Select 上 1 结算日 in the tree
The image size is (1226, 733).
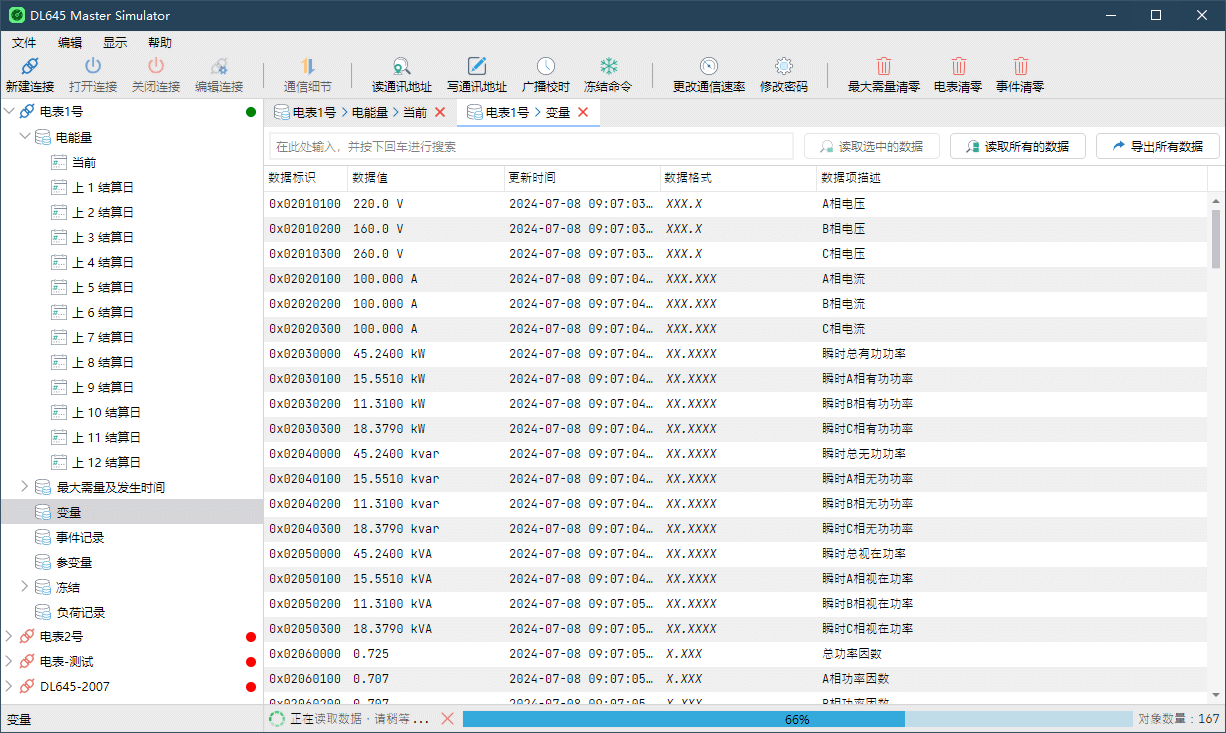(x=103, y=187)
